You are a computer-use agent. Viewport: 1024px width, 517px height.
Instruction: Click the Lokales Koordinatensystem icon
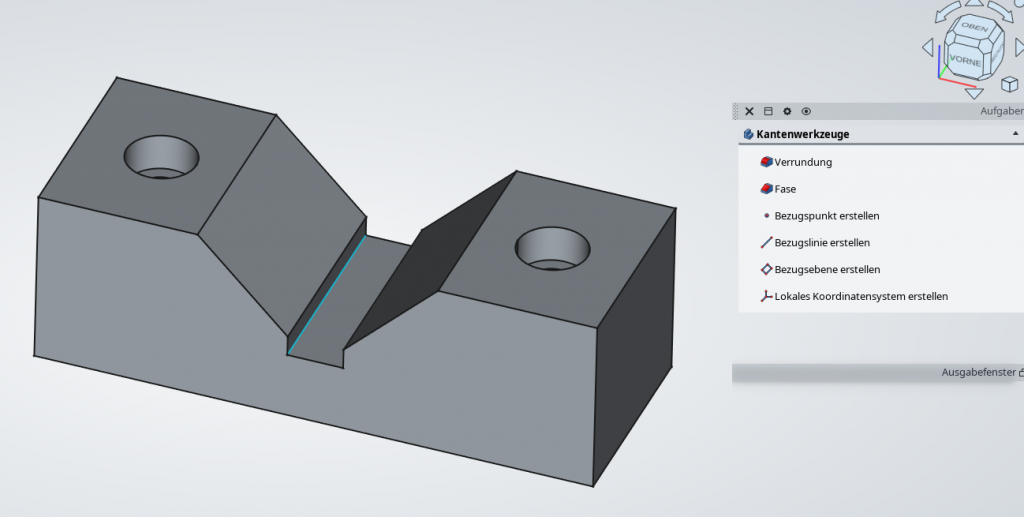pos(766,297)
